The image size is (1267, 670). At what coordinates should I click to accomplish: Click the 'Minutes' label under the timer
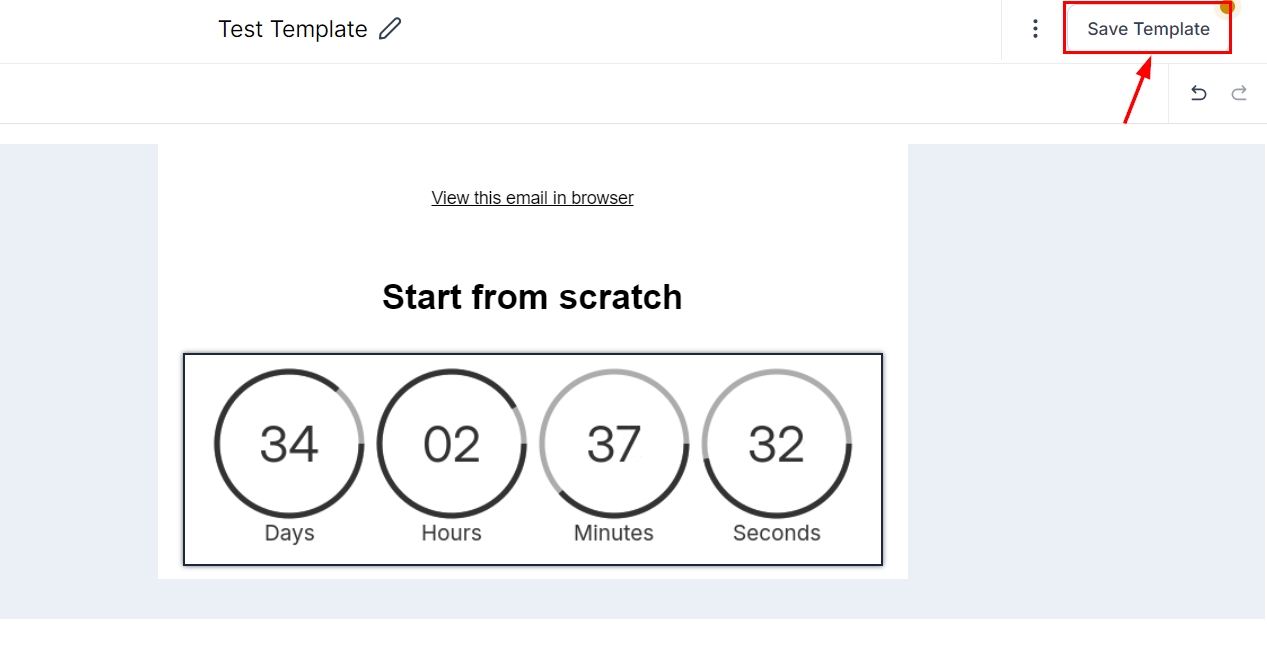point(614,533)
